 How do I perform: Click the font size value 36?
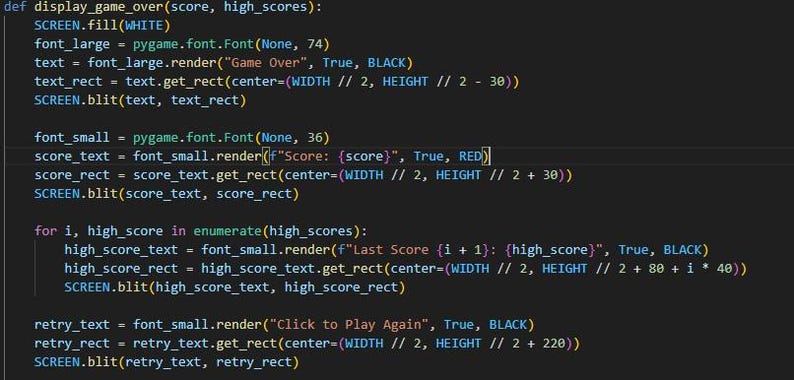coord(314,137)
